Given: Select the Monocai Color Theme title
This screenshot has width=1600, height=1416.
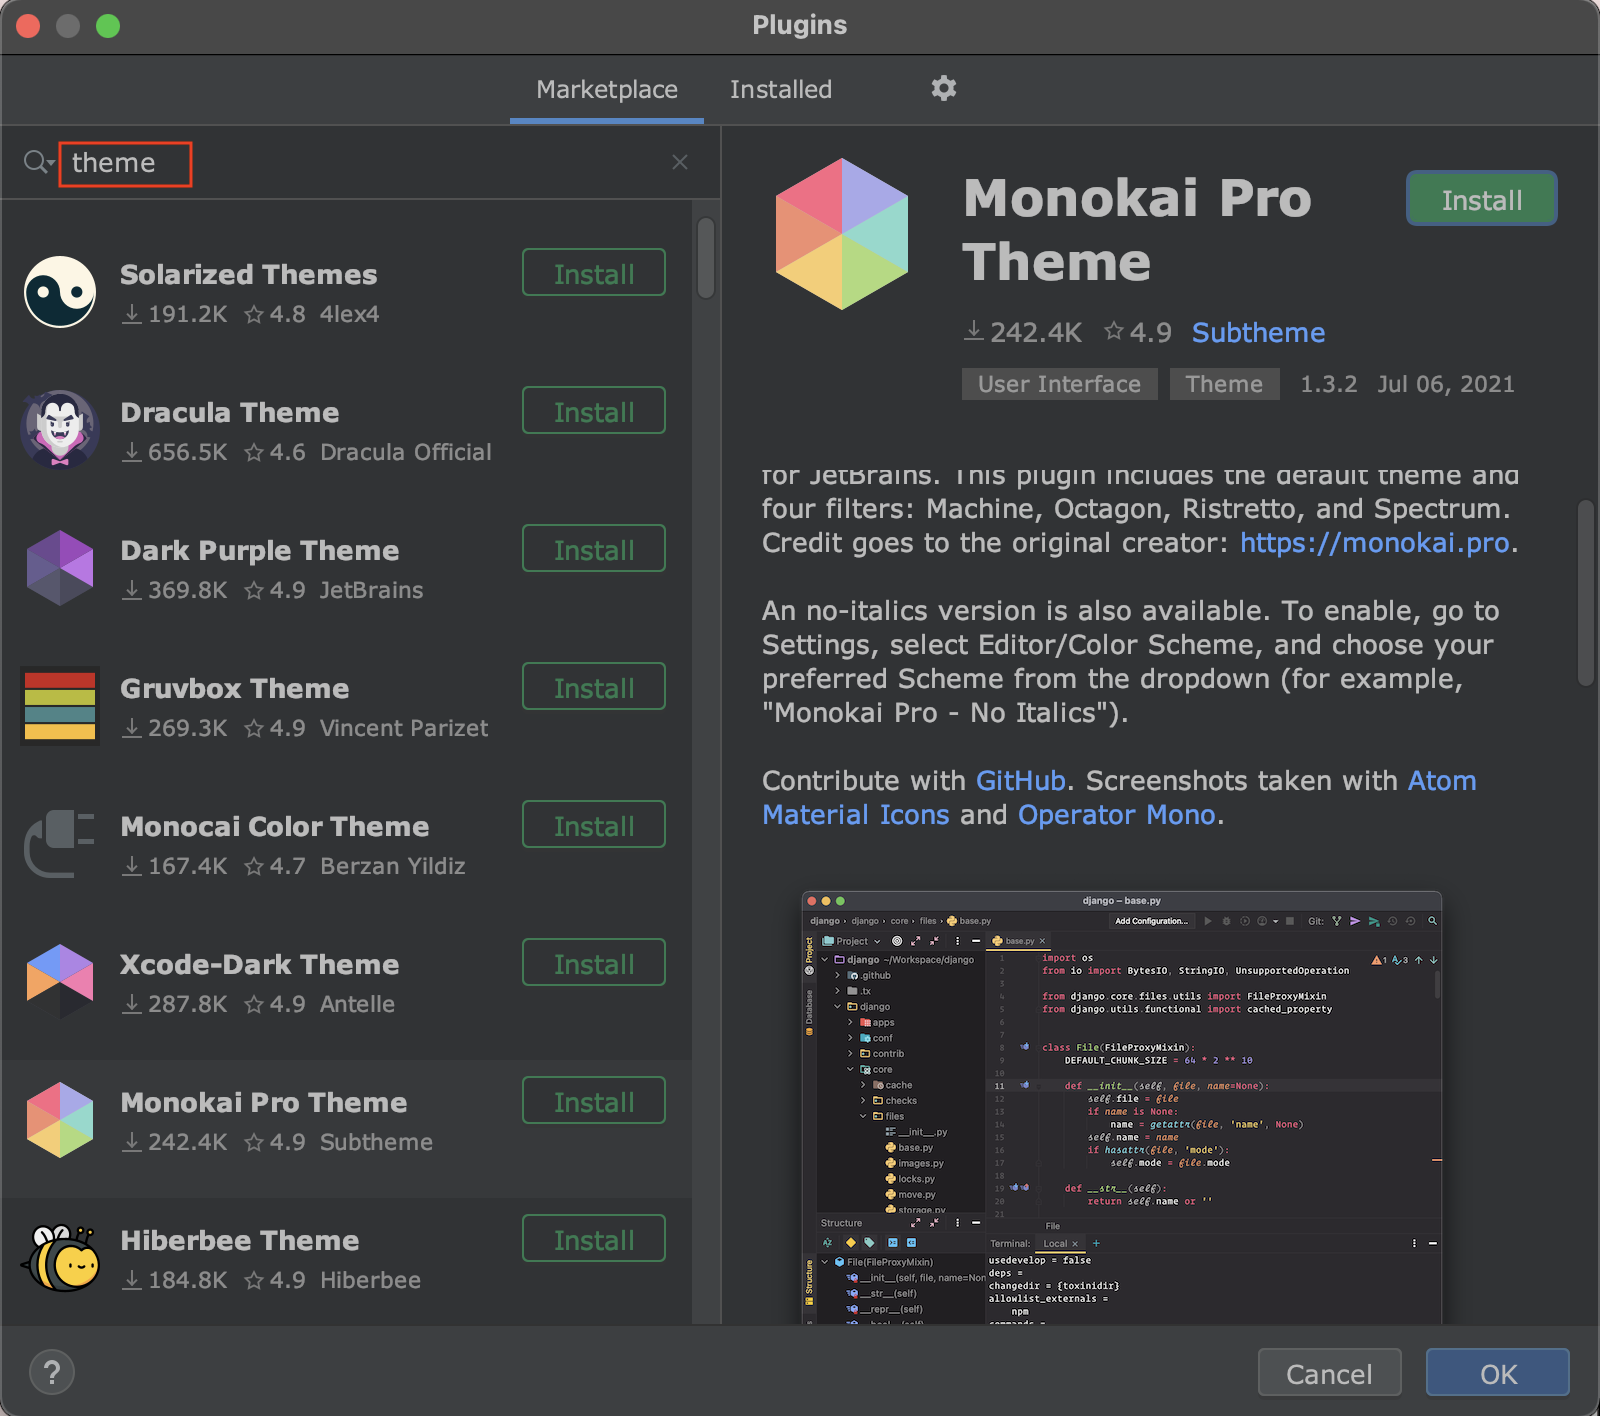Looking at the screenshot, I should point(275,826).
